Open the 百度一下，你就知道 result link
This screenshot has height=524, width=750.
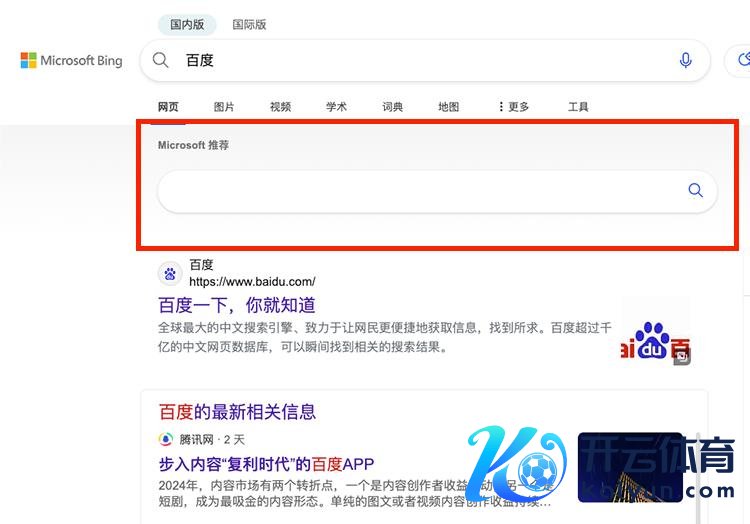pos(237,305)
